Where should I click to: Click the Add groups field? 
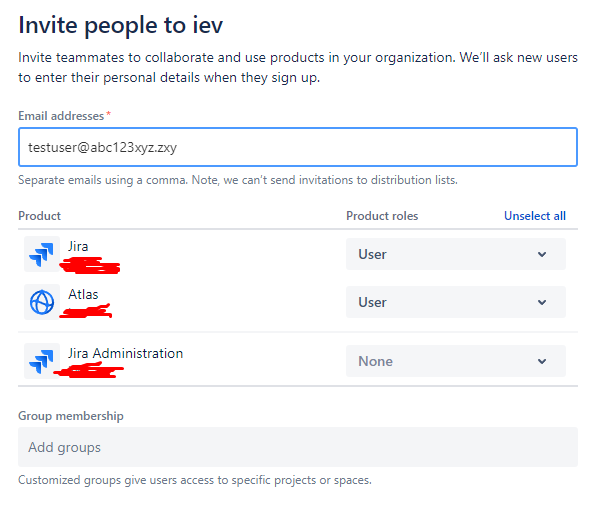(298, 447)
